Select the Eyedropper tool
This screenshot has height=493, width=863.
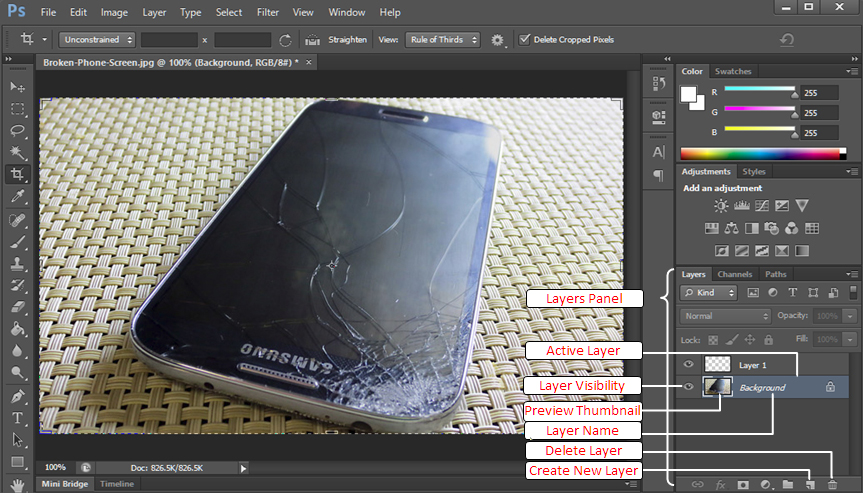(x=17, y=196)
